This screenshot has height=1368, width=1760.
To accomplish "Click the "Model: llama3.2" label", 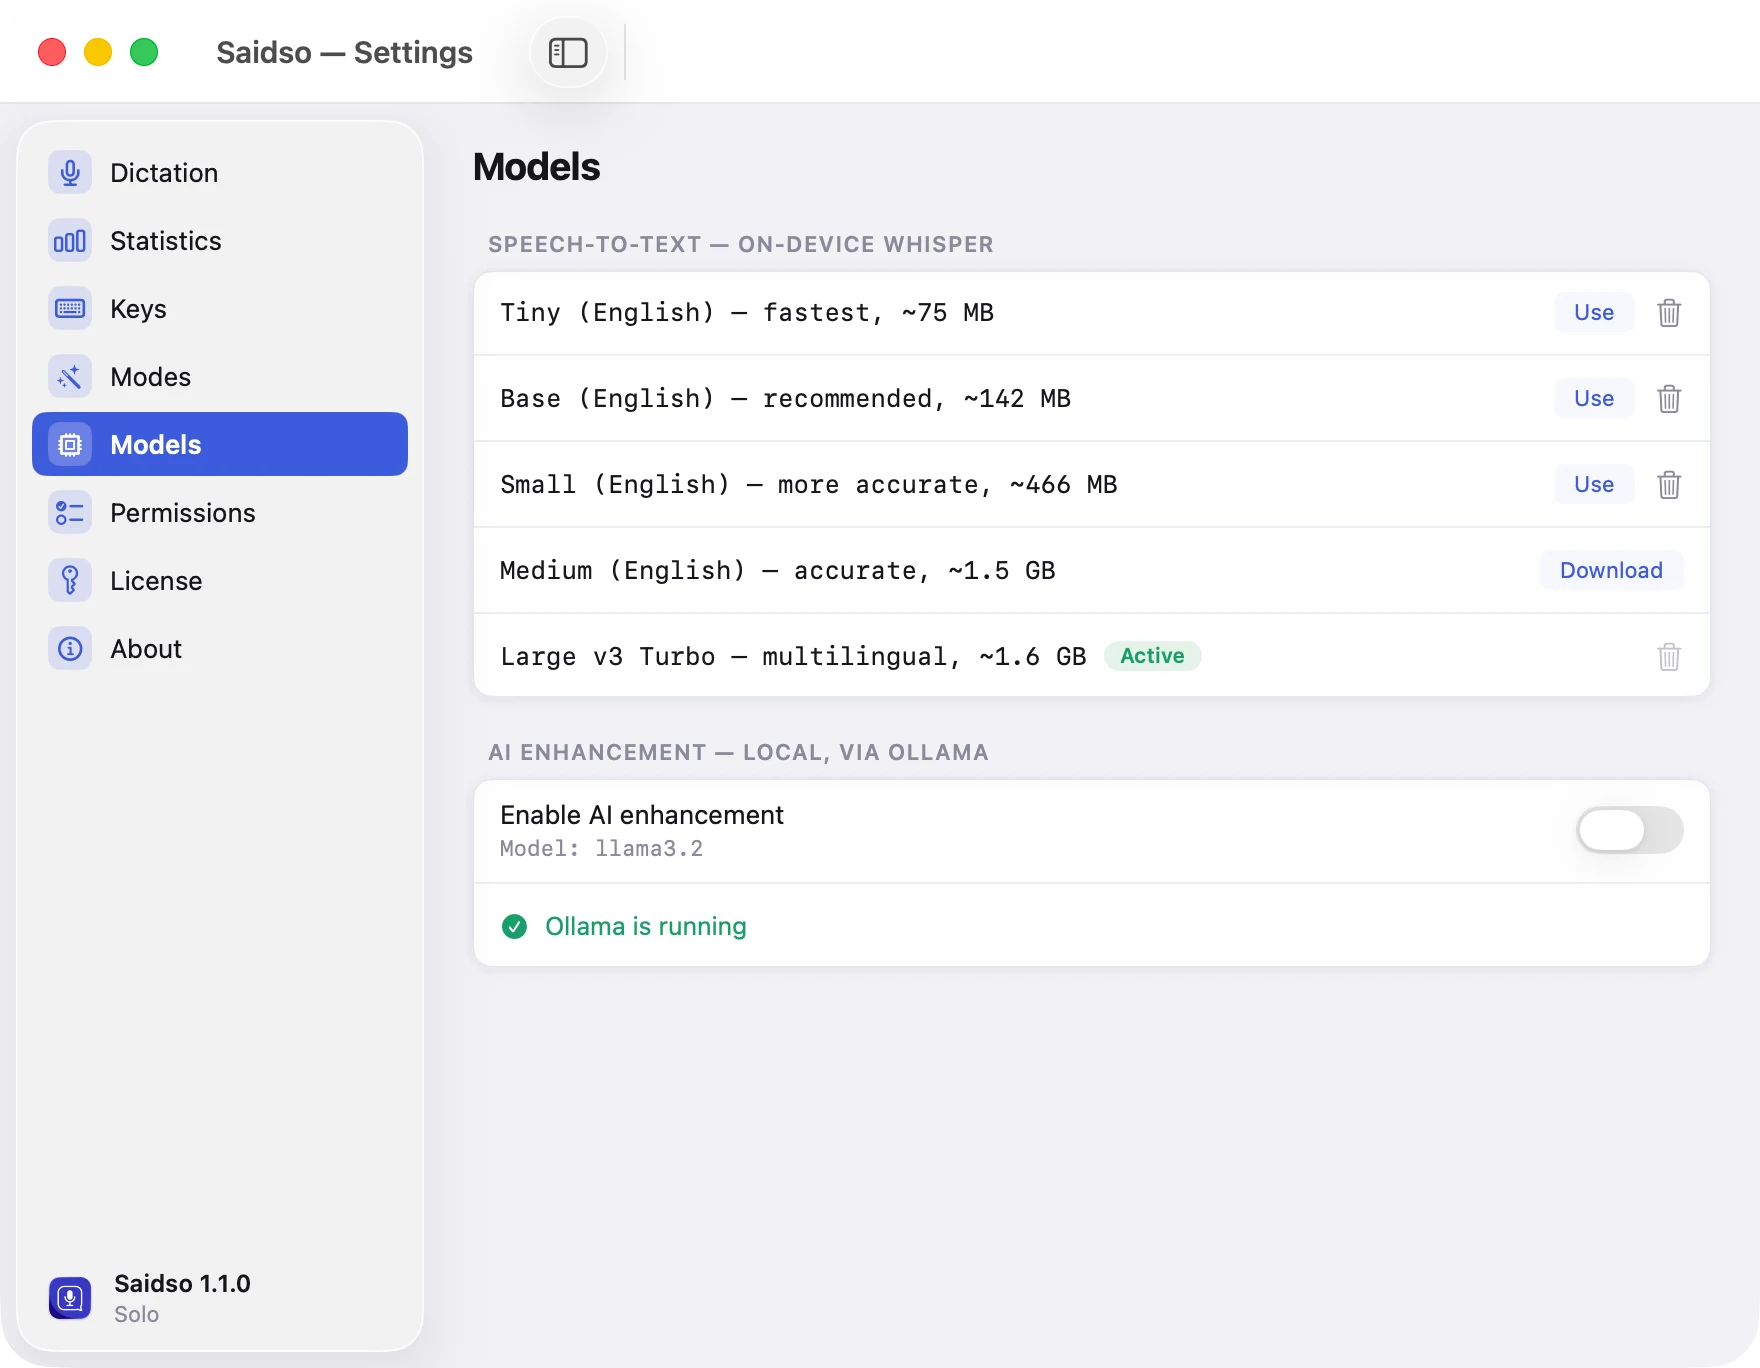I will click(601, 849).
